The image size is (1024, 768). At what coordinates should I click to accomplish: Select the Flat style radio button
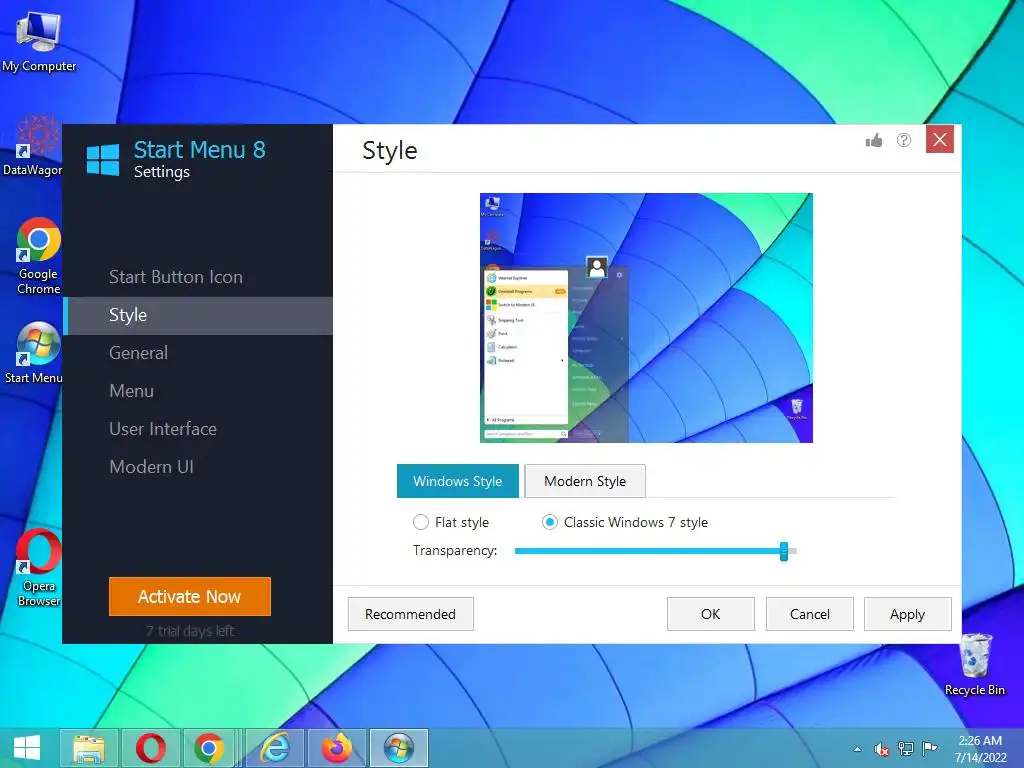tap(421, 522)
